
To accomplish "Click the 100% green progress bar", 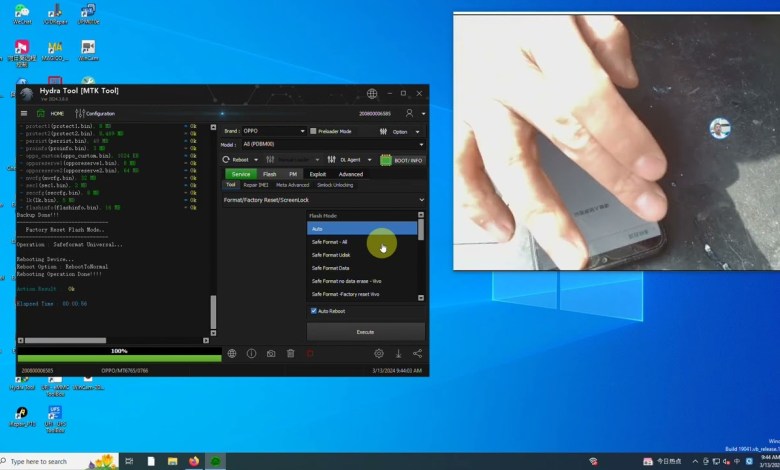I will tap(119, 358).
